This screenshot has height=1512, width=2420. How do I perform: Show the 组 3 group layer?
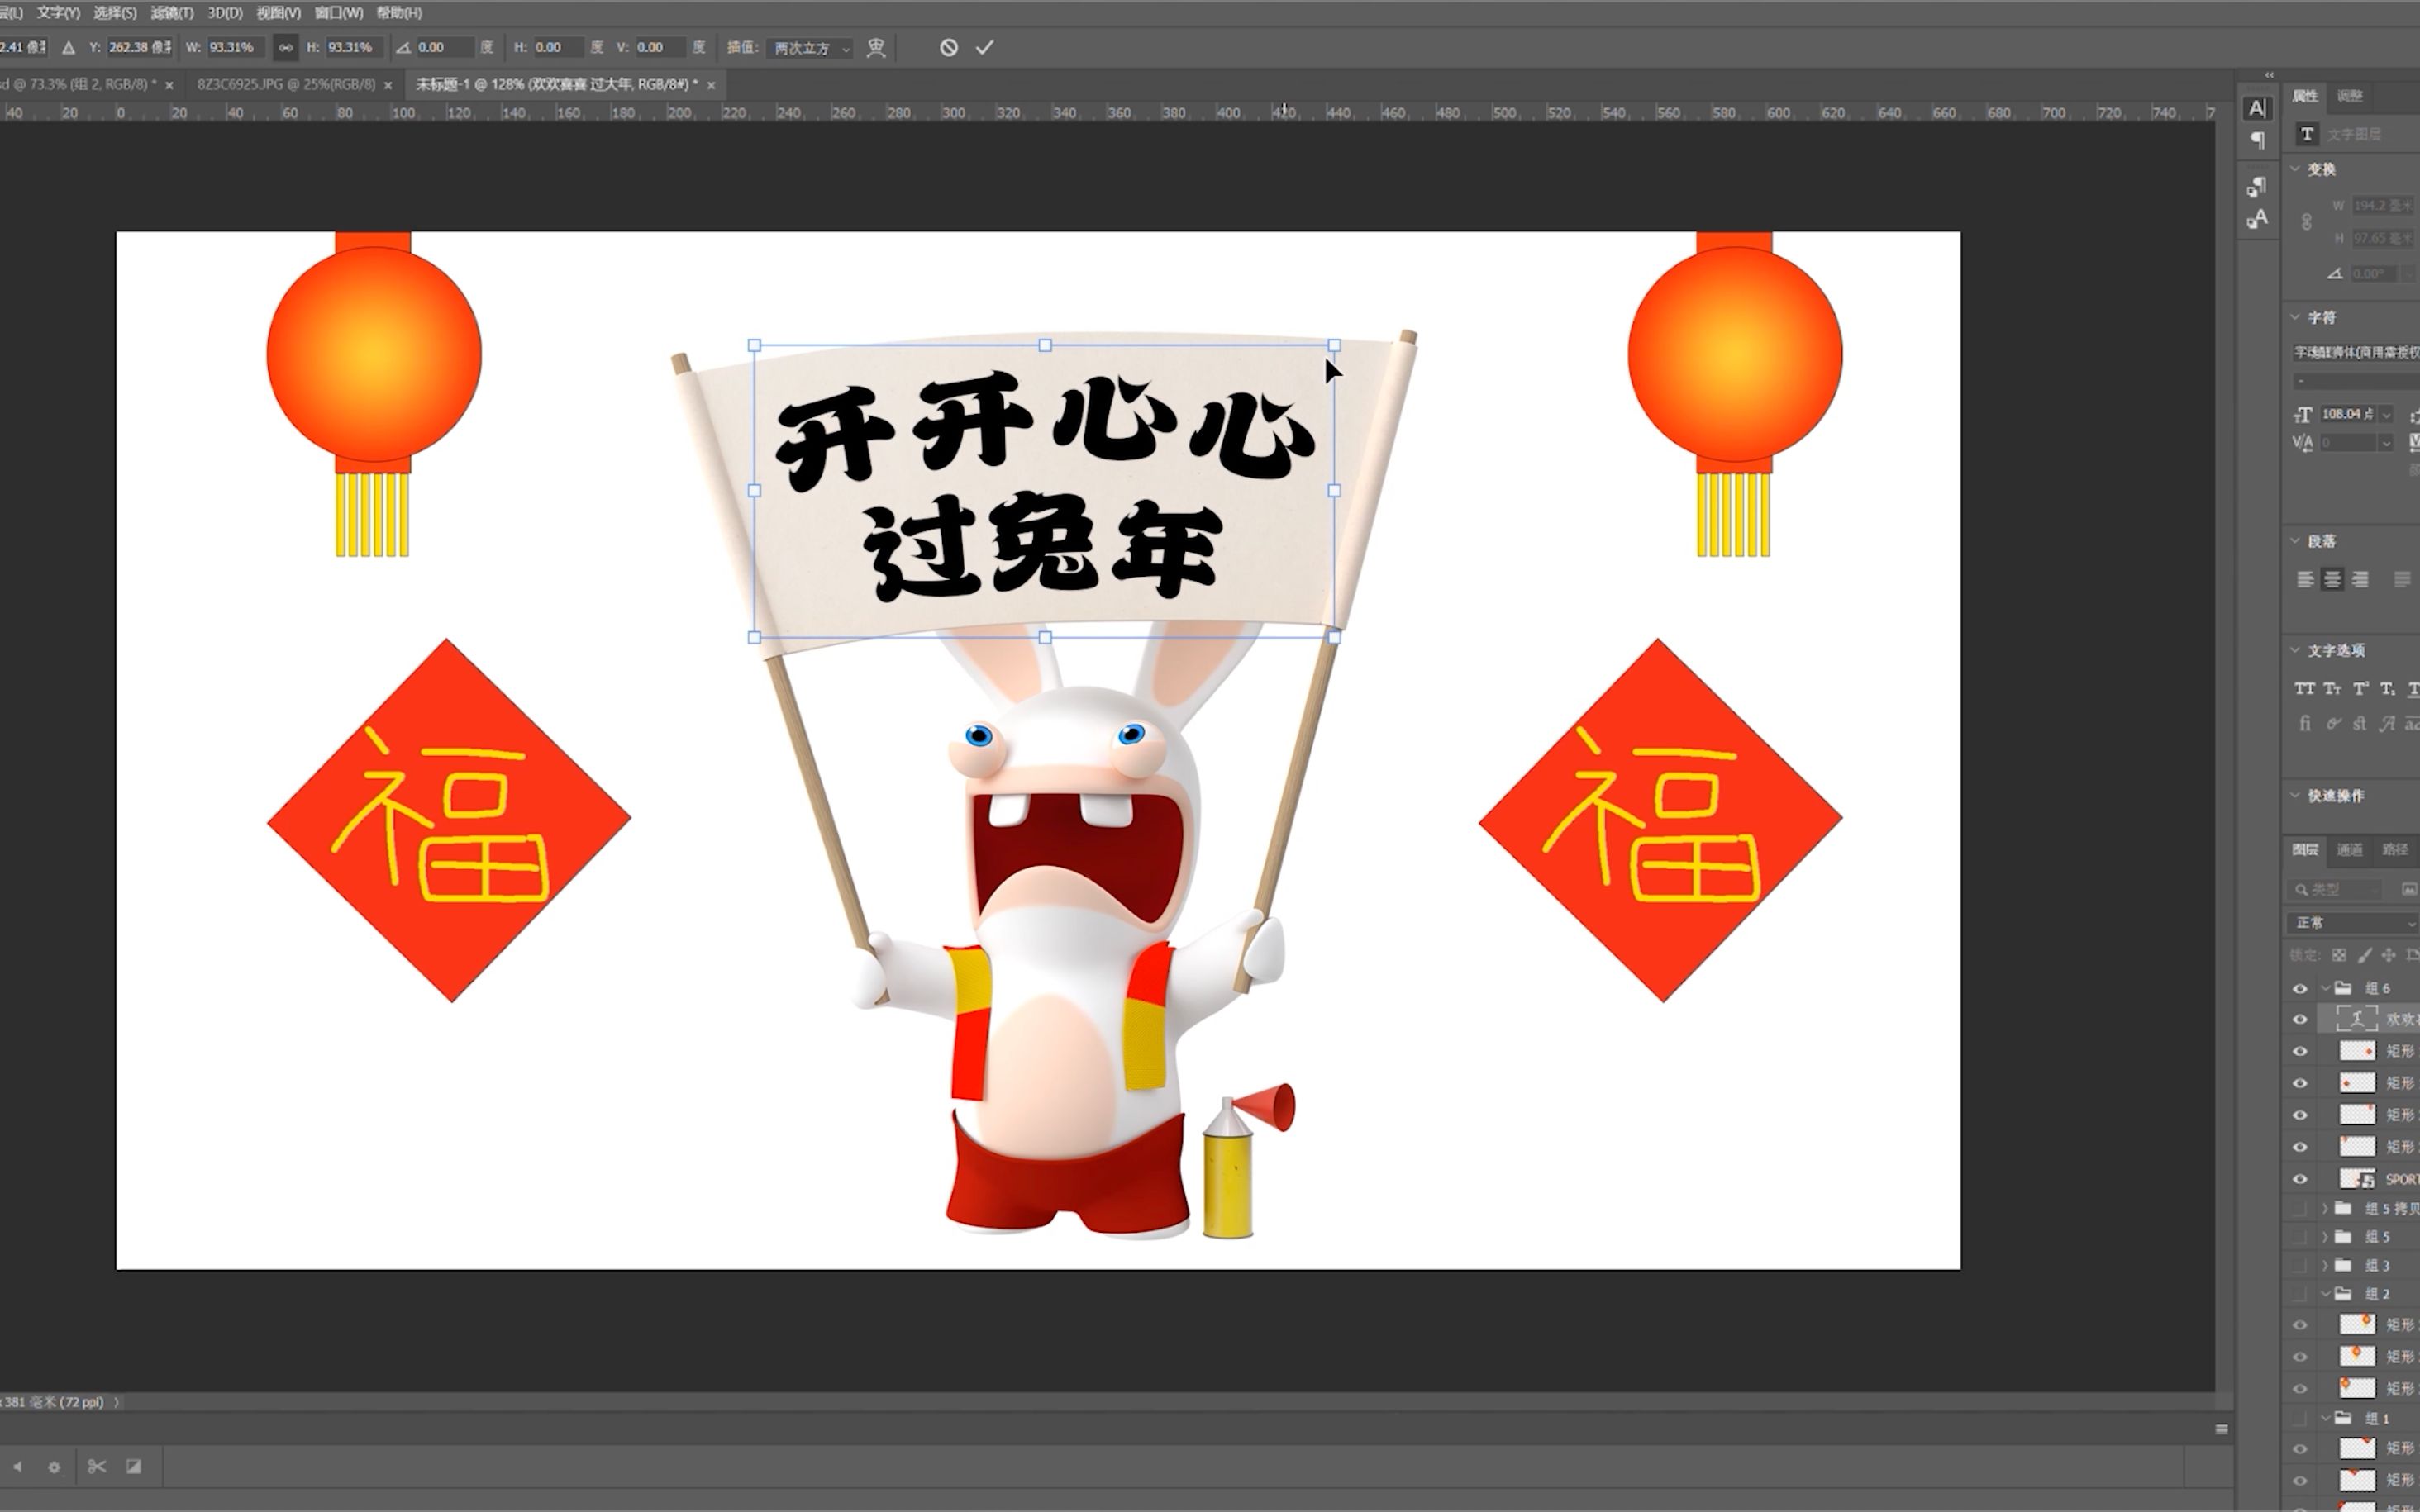pos(2300,1265)
